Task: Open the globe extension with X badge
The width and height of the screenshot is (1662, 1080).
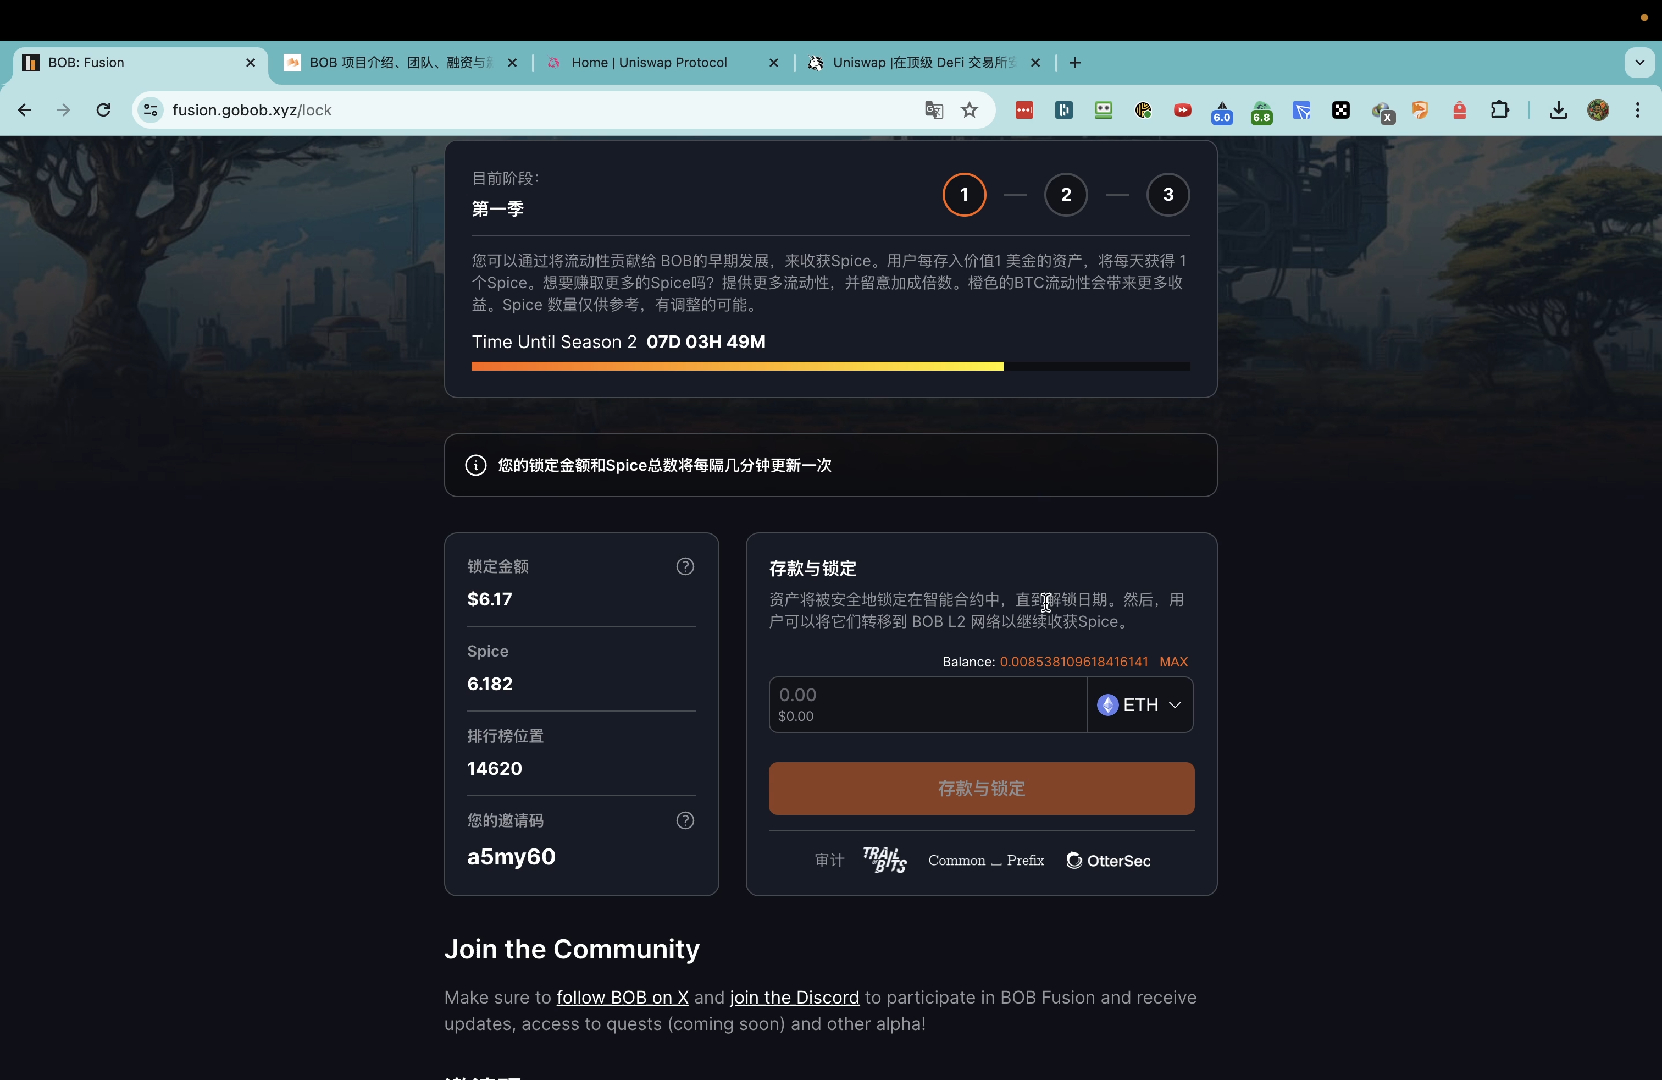Action: [1382, 112]
